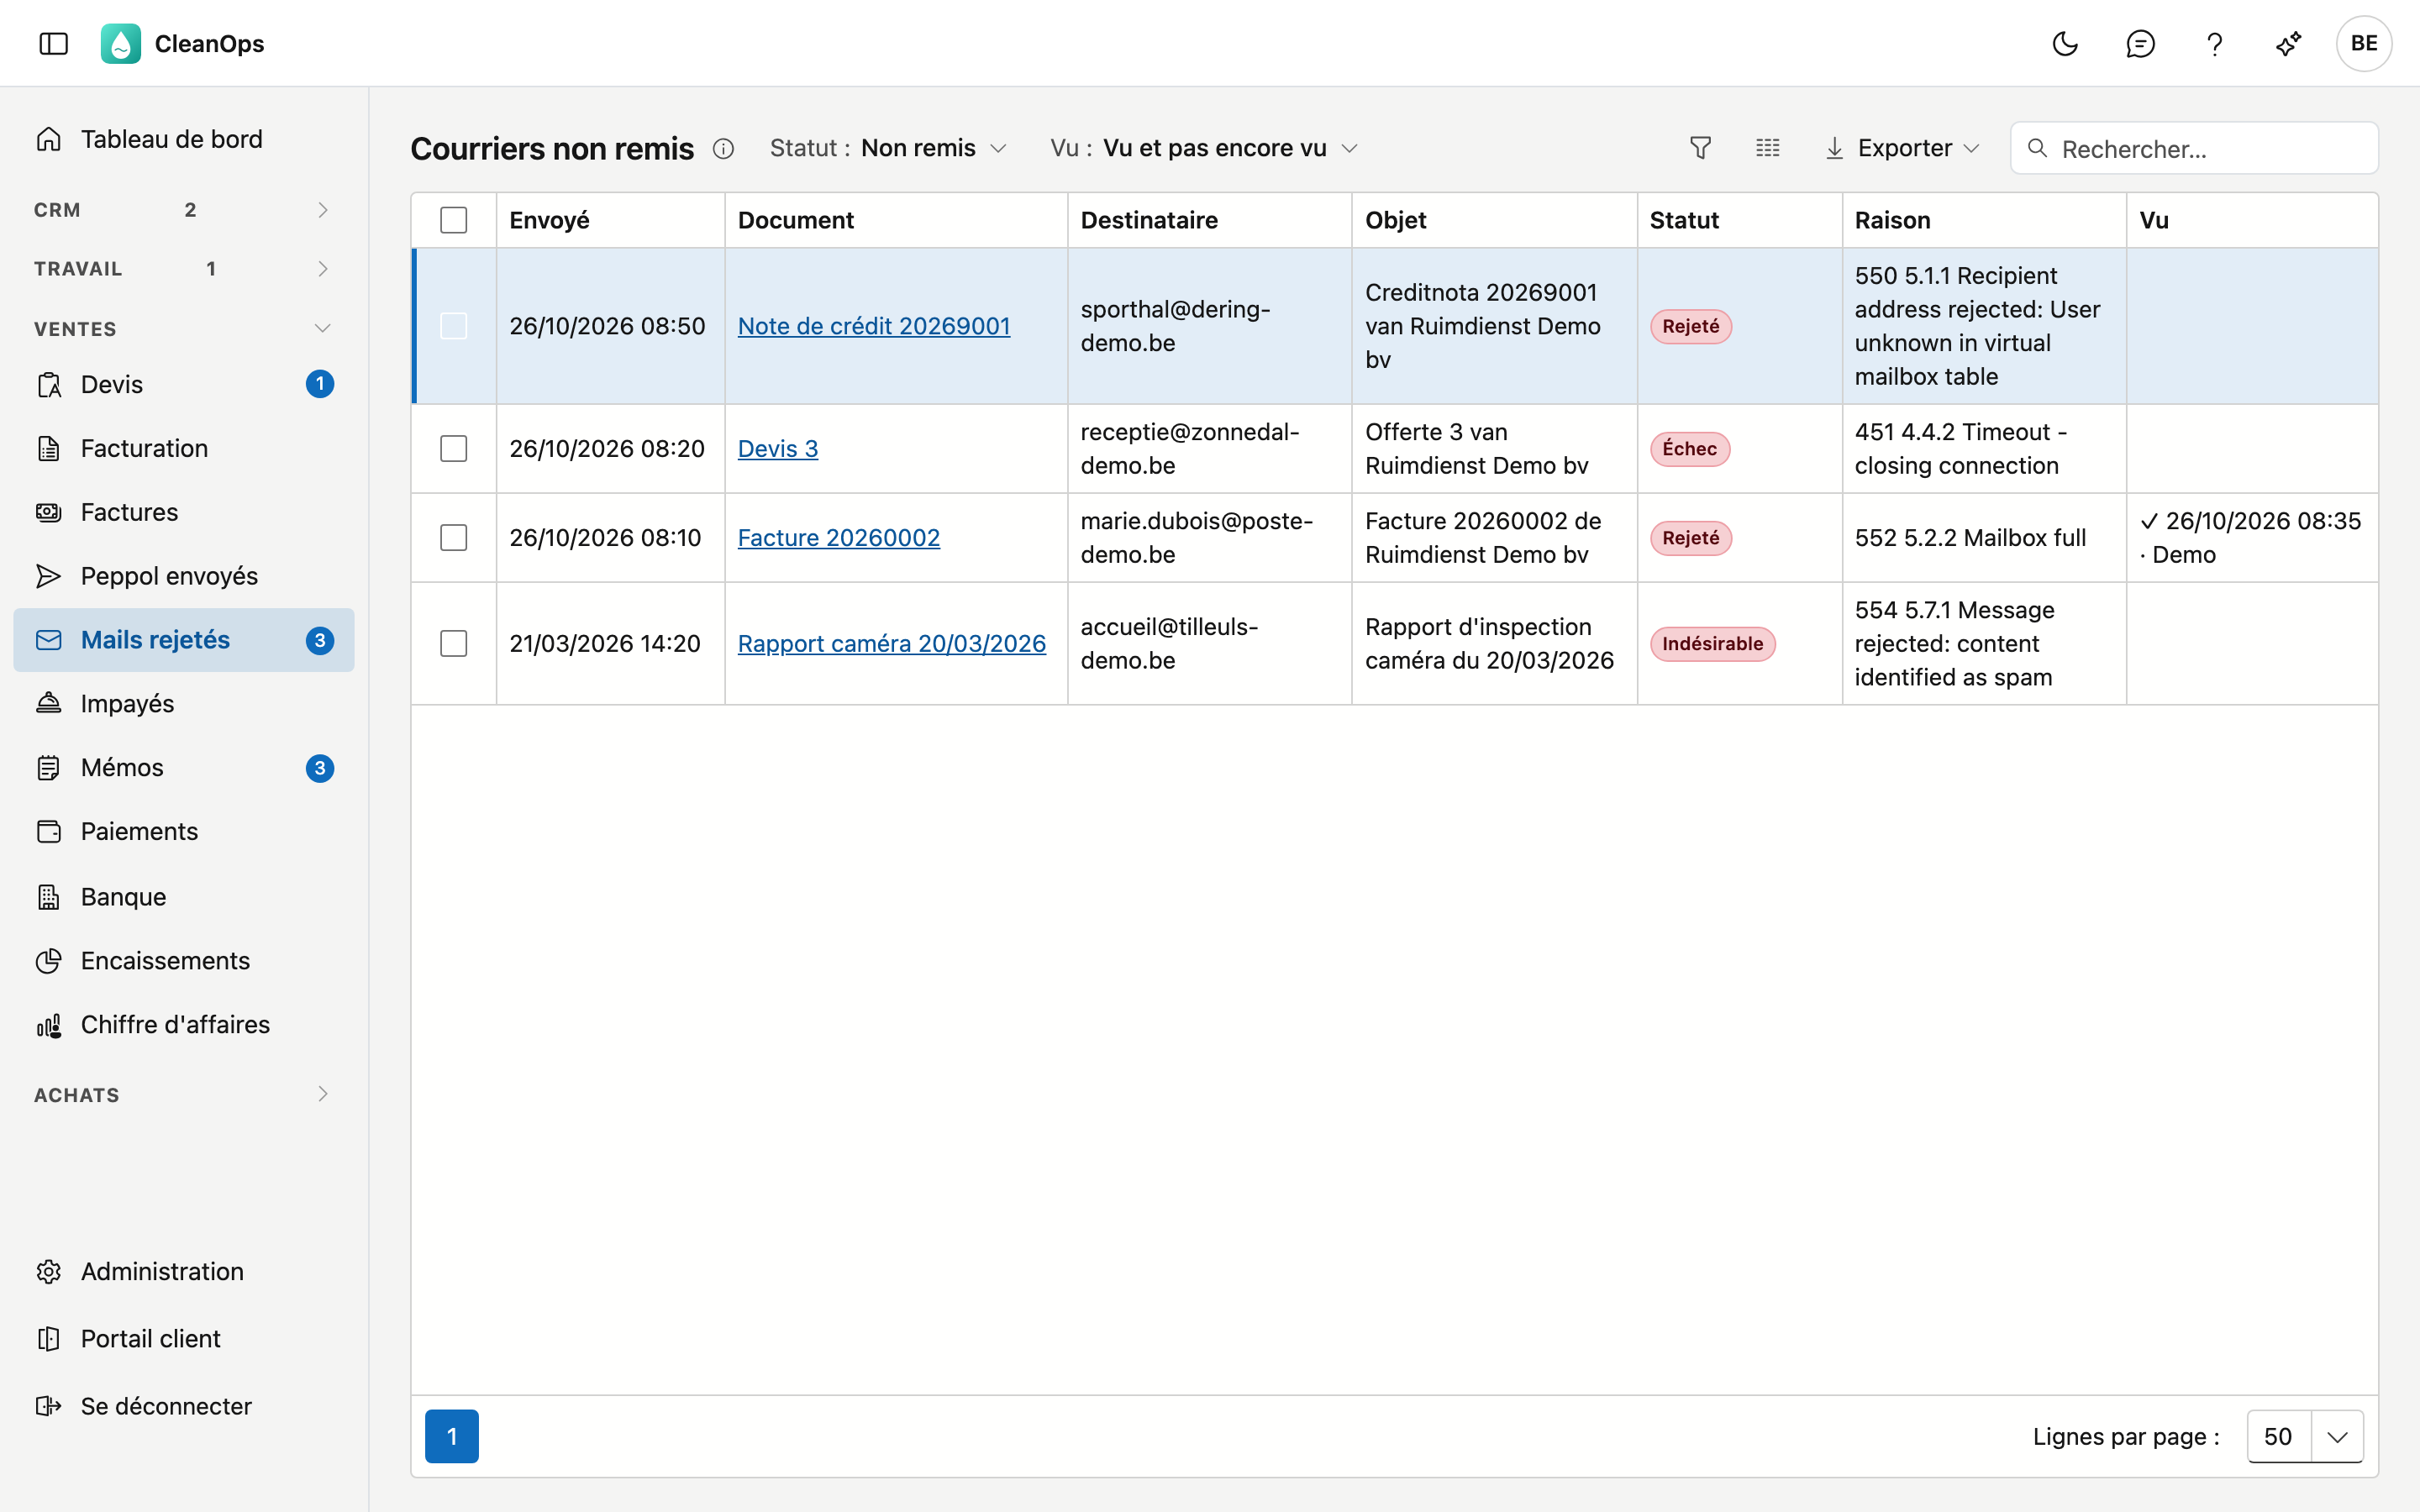
Task: Open Administration in the sidebar
Action: pyautogui.click(x=184, y=1271)
